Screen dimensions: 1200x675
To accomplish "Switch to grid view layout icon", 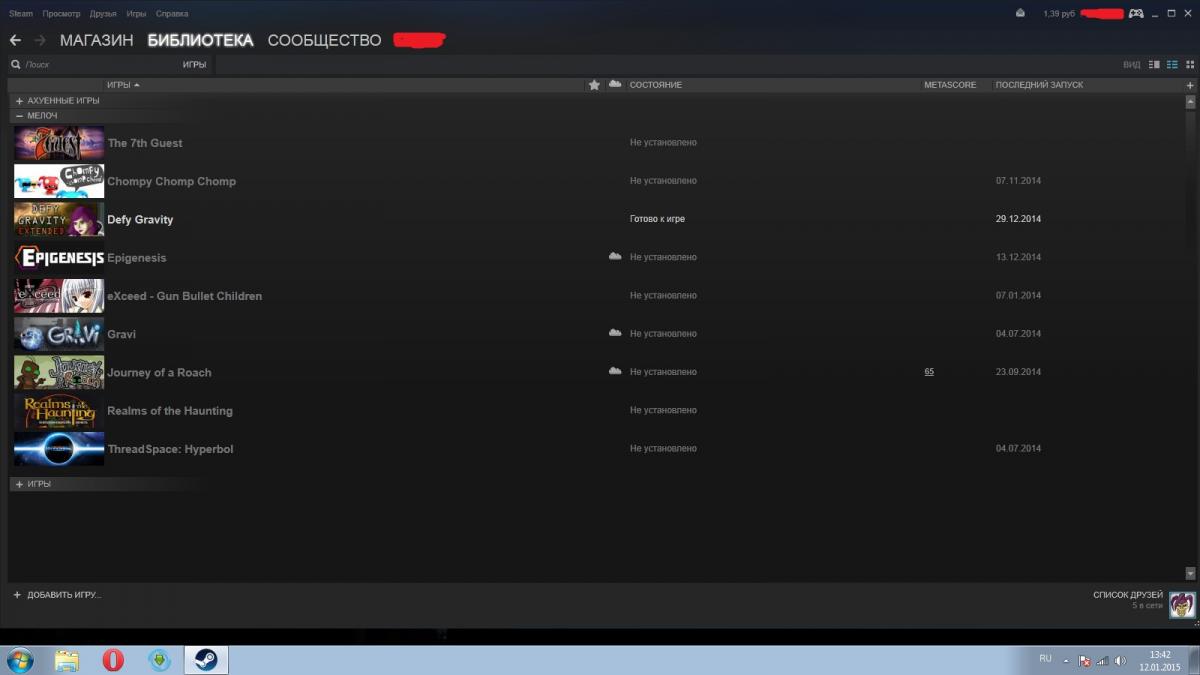I will click(1189, 64).
